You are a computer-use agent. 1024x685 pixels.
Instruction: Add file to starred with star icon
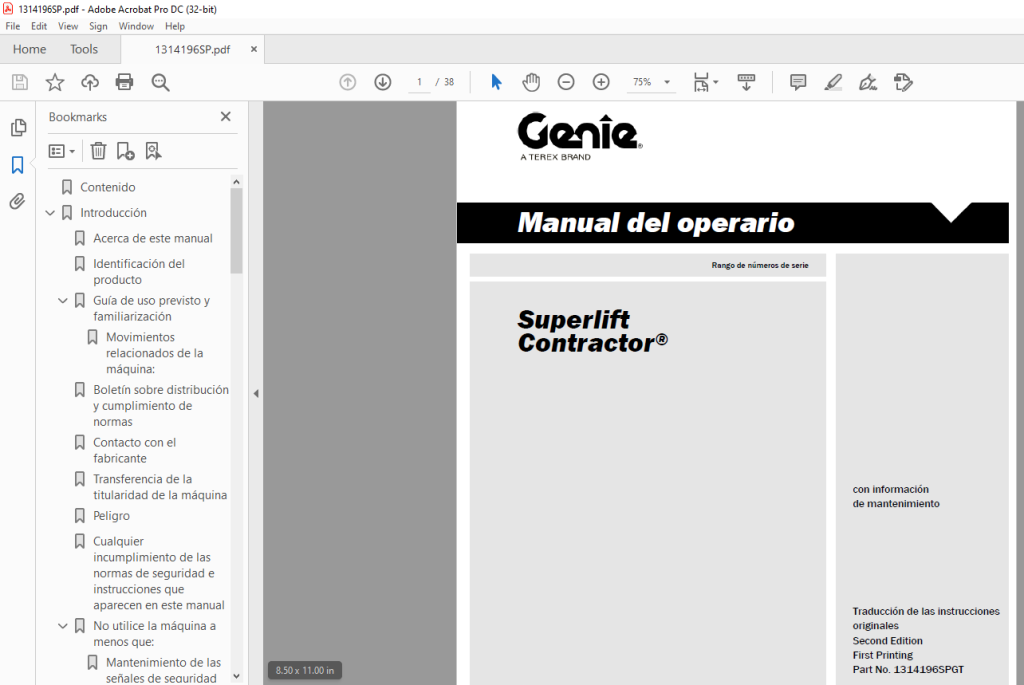tap(55, 82)
